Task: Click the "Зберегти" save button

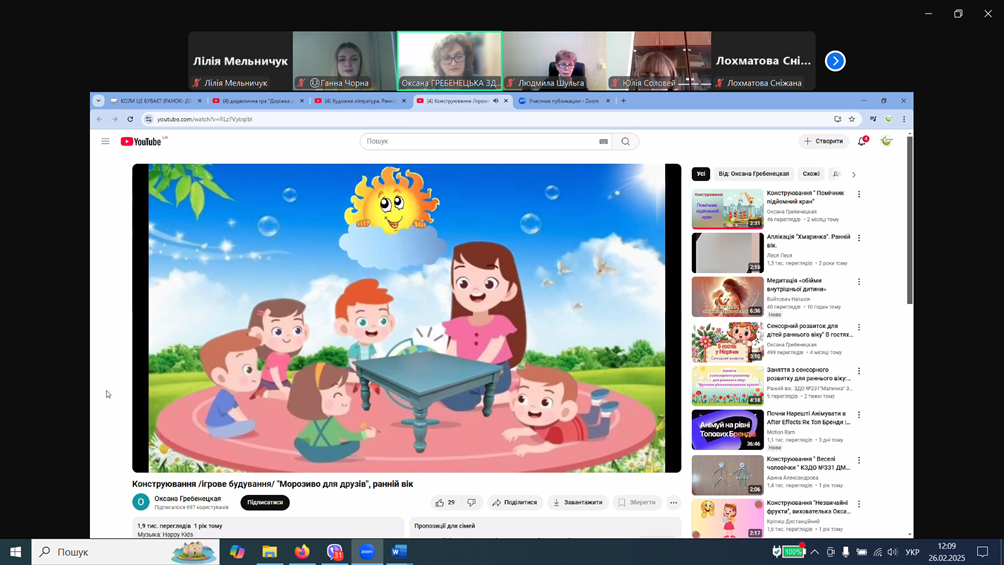Action: [637, 503]
